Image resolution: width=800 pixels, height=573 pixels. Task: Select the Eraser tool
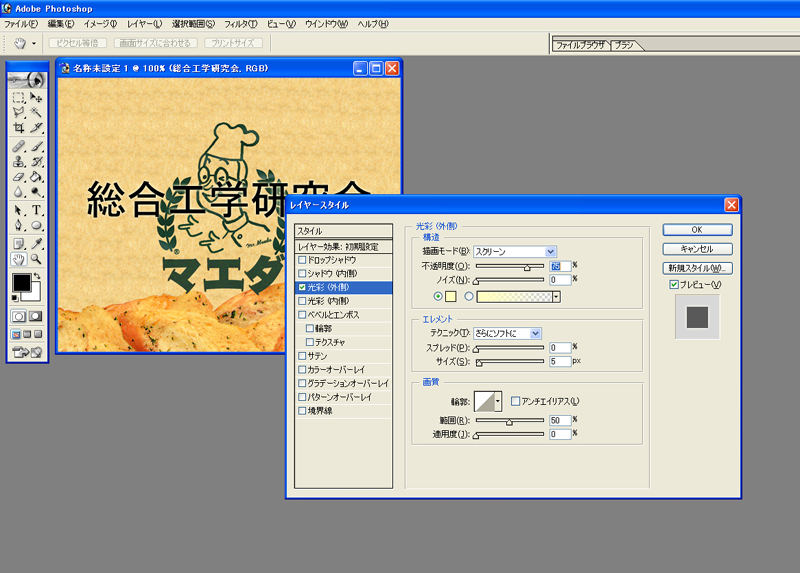tap(19, 177)
